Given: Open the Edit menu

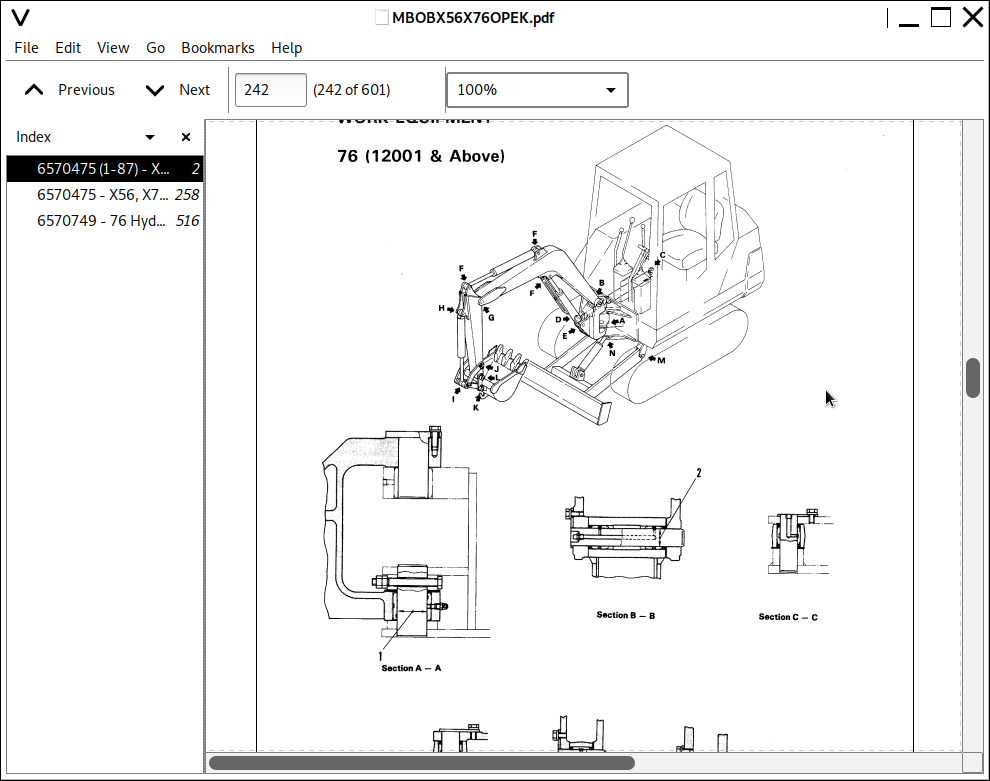Looking at the screenshot, I should click(68, 48).
